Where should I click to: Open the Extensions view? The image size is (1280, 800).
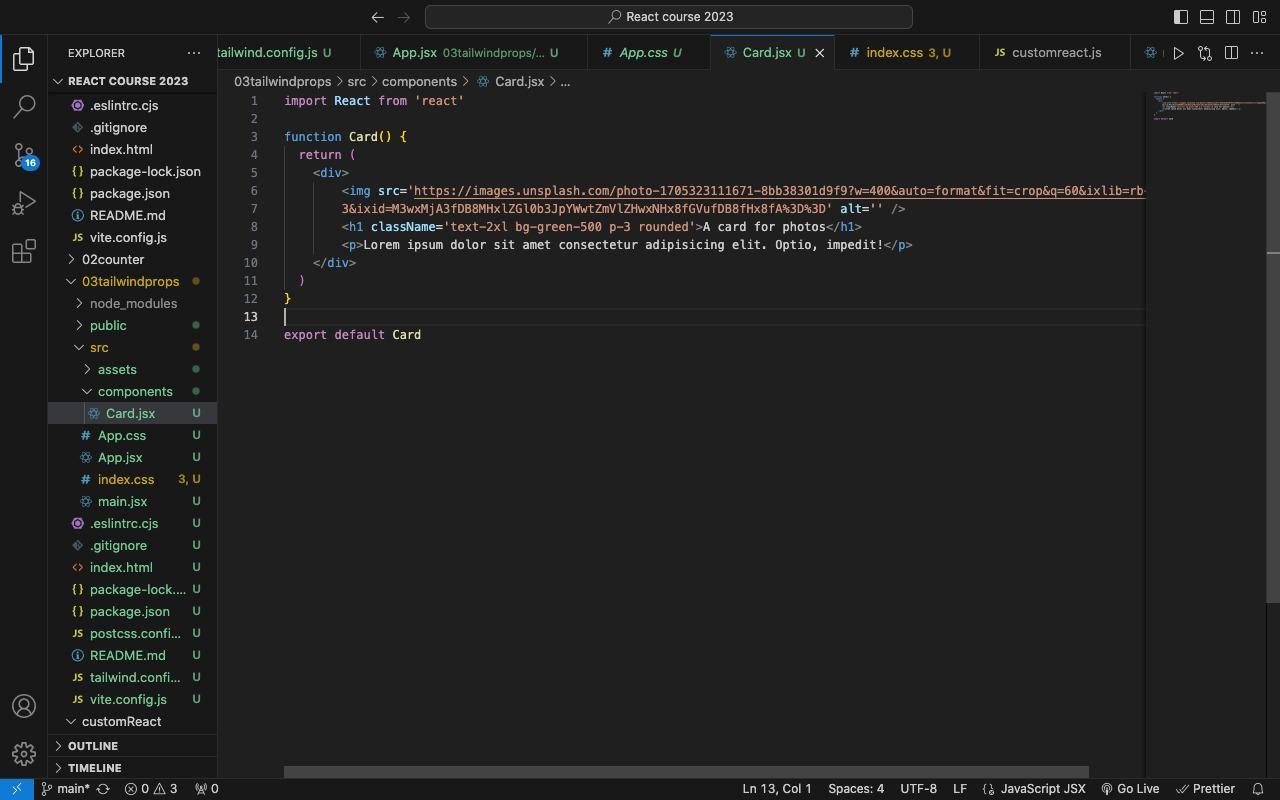pyautogui.click(x=24, y=251)
